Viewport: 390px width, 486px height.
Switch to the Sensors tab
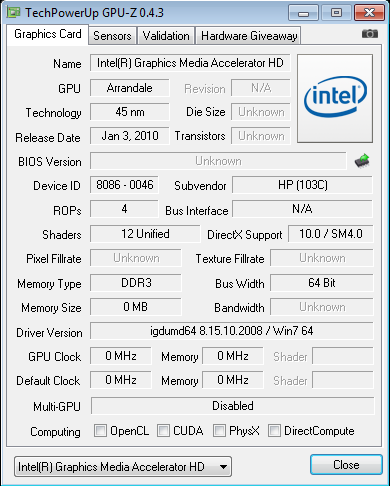click(112, 36)
